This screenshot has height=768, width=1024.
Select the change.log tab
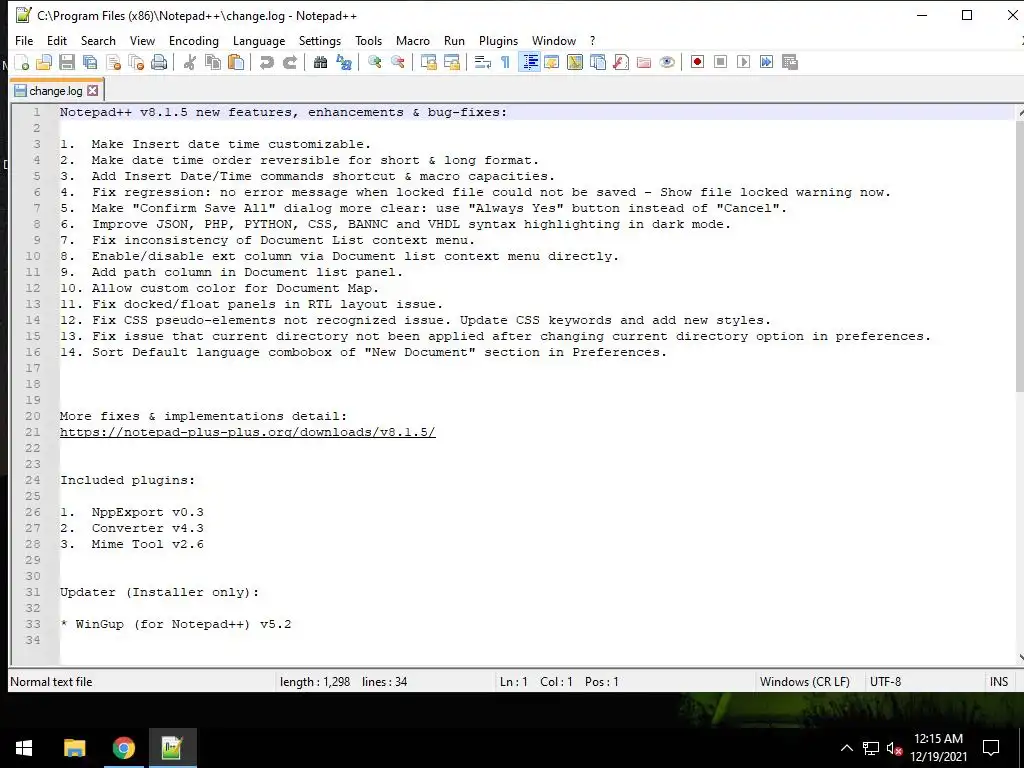(x=56, y=91)
